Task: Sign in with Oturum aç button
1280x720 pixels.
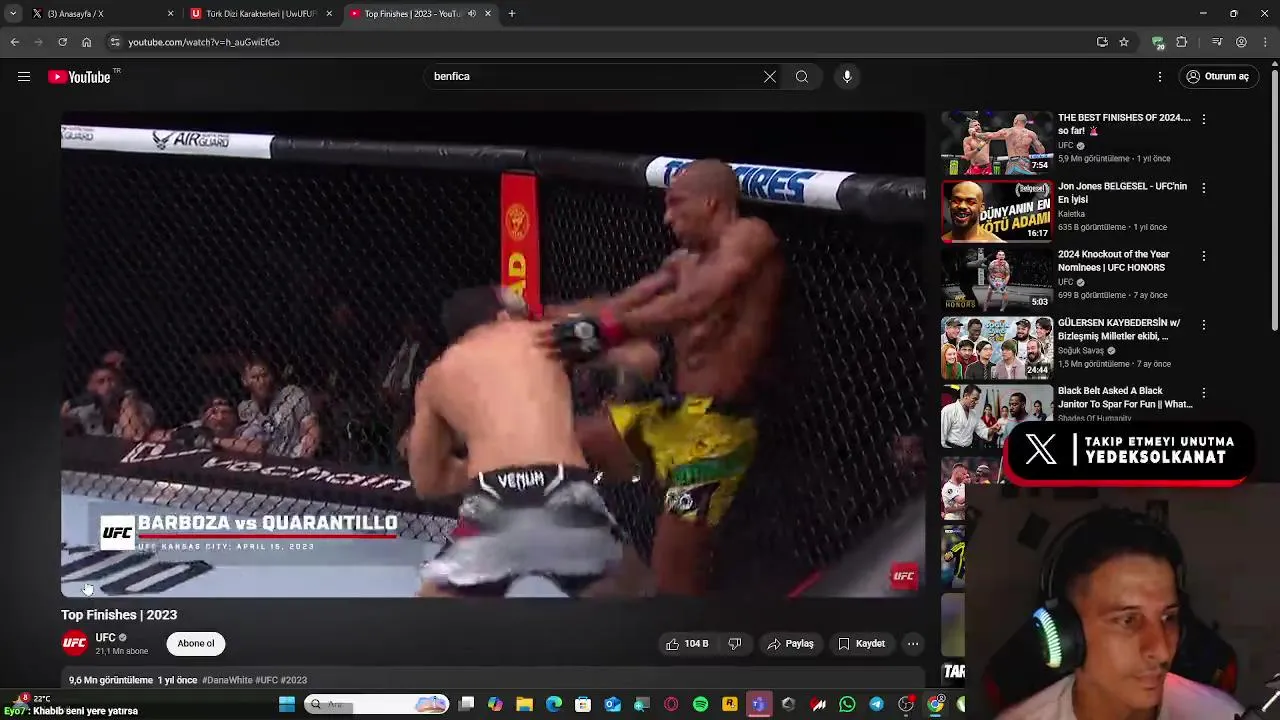Action: point(1217,76)
